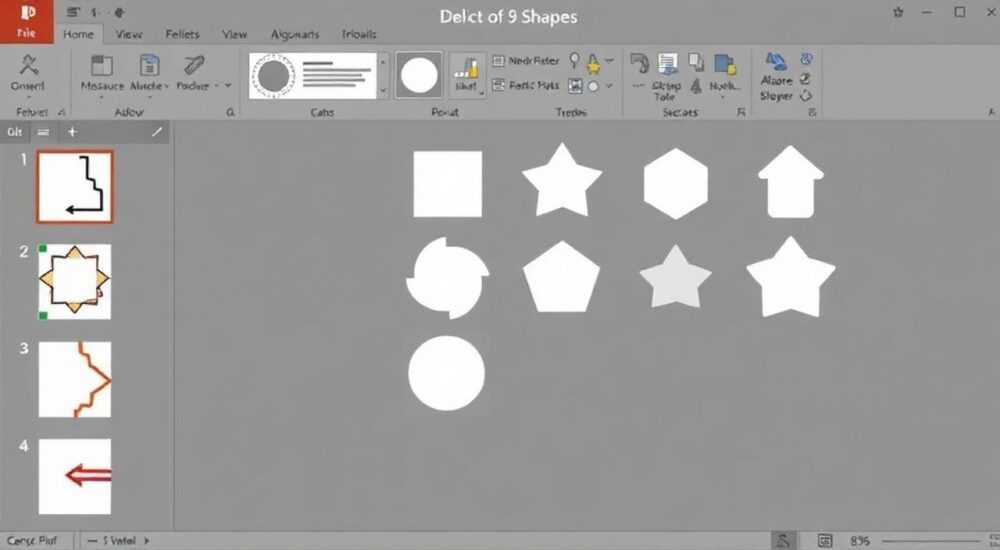
Task: Open the Secats group dialog launcher
Action: click(x=741, y=112)
